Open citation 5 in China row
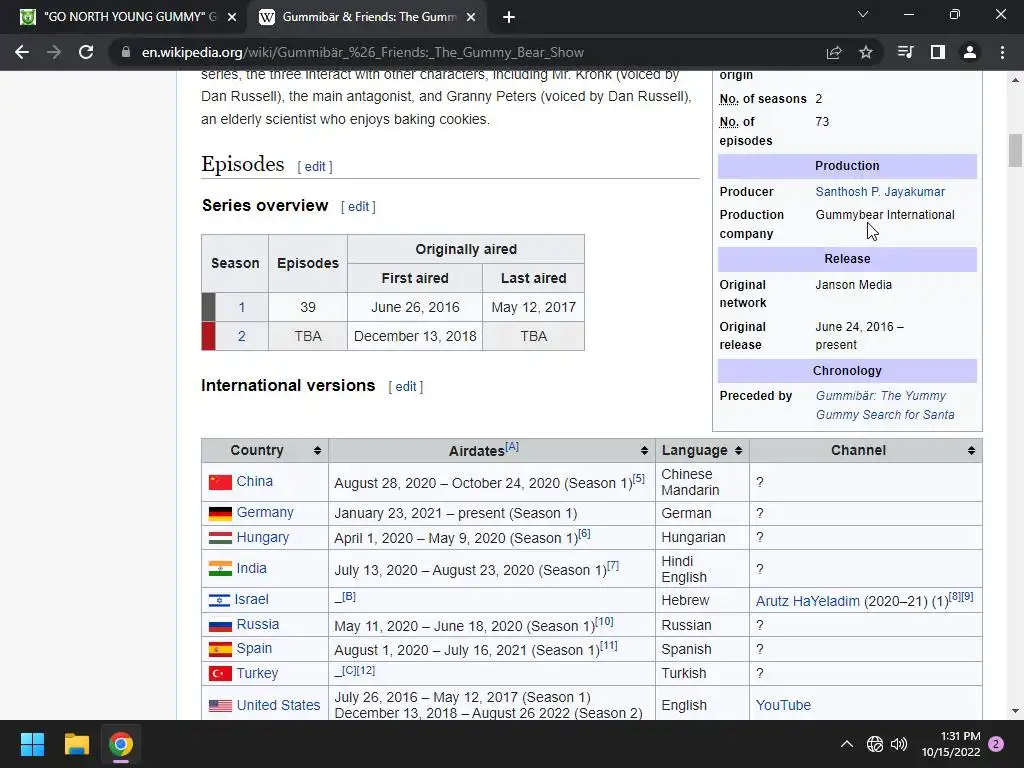Viewport: 1024px width, 768px height. point(639,479)
